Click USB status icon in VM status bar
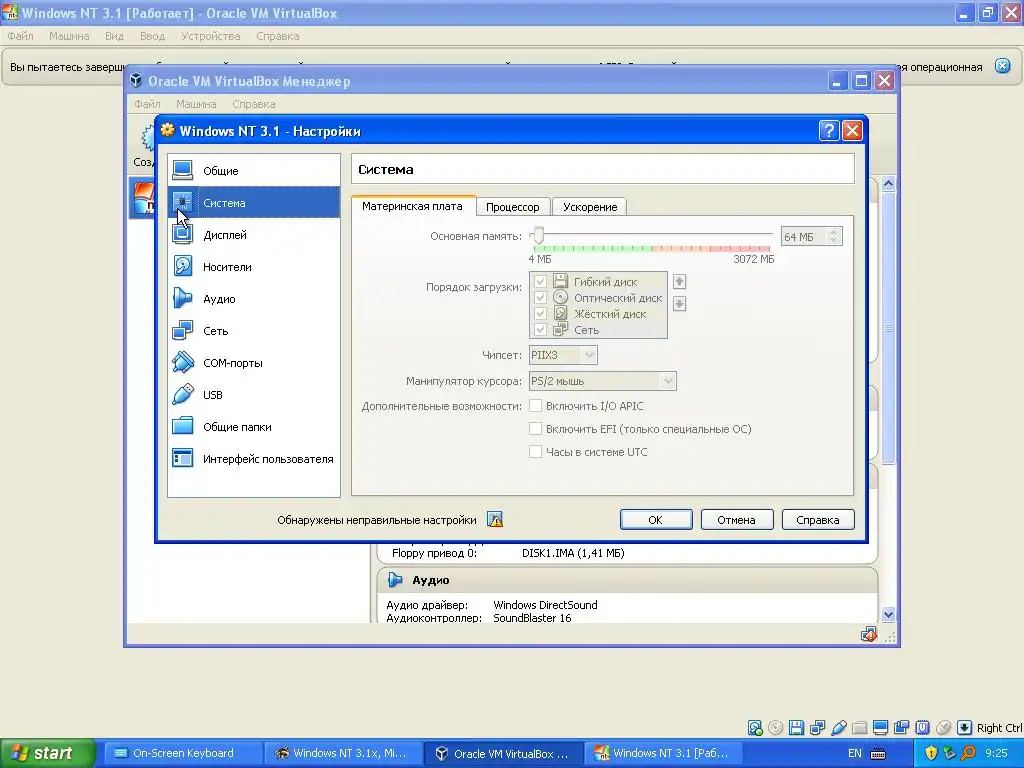 pos(839,728)
